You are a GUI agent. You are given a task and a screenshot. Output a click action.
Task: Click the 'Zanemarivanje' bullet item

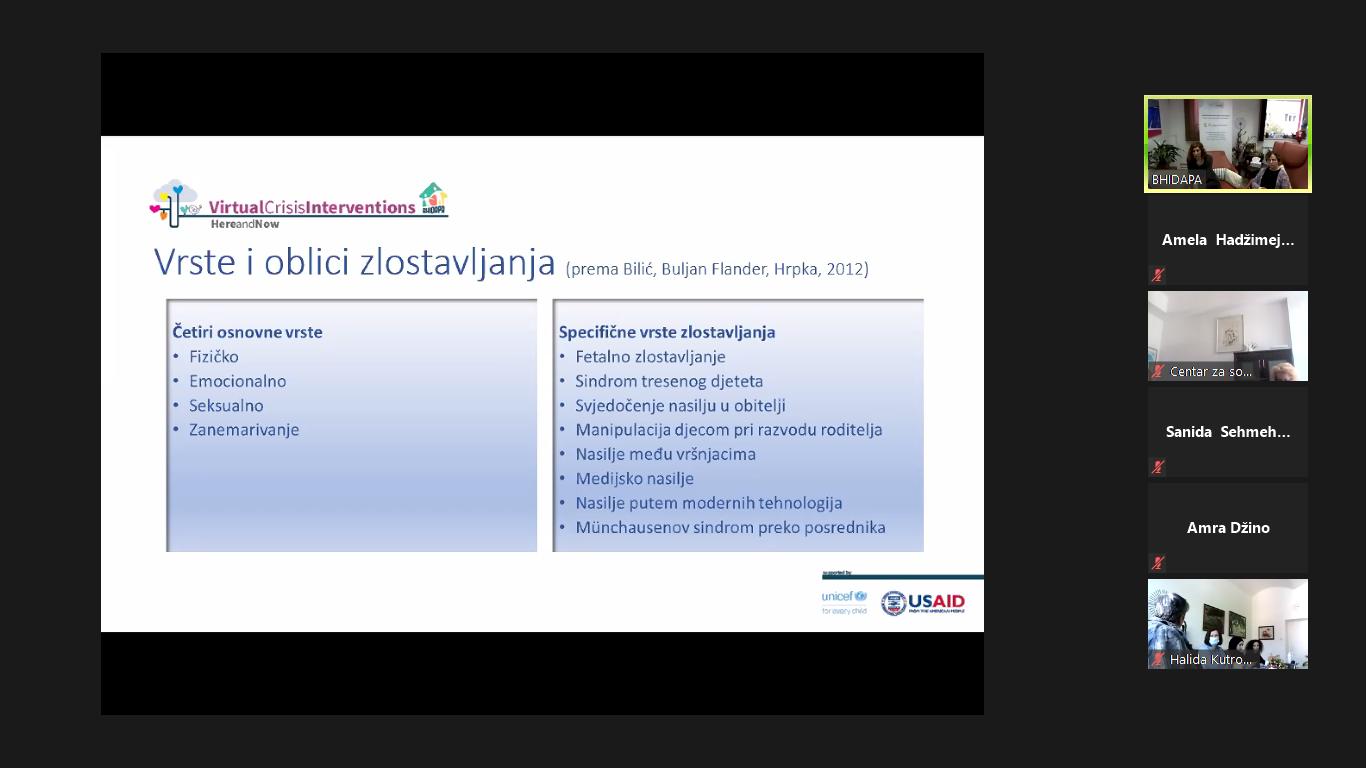244,430
